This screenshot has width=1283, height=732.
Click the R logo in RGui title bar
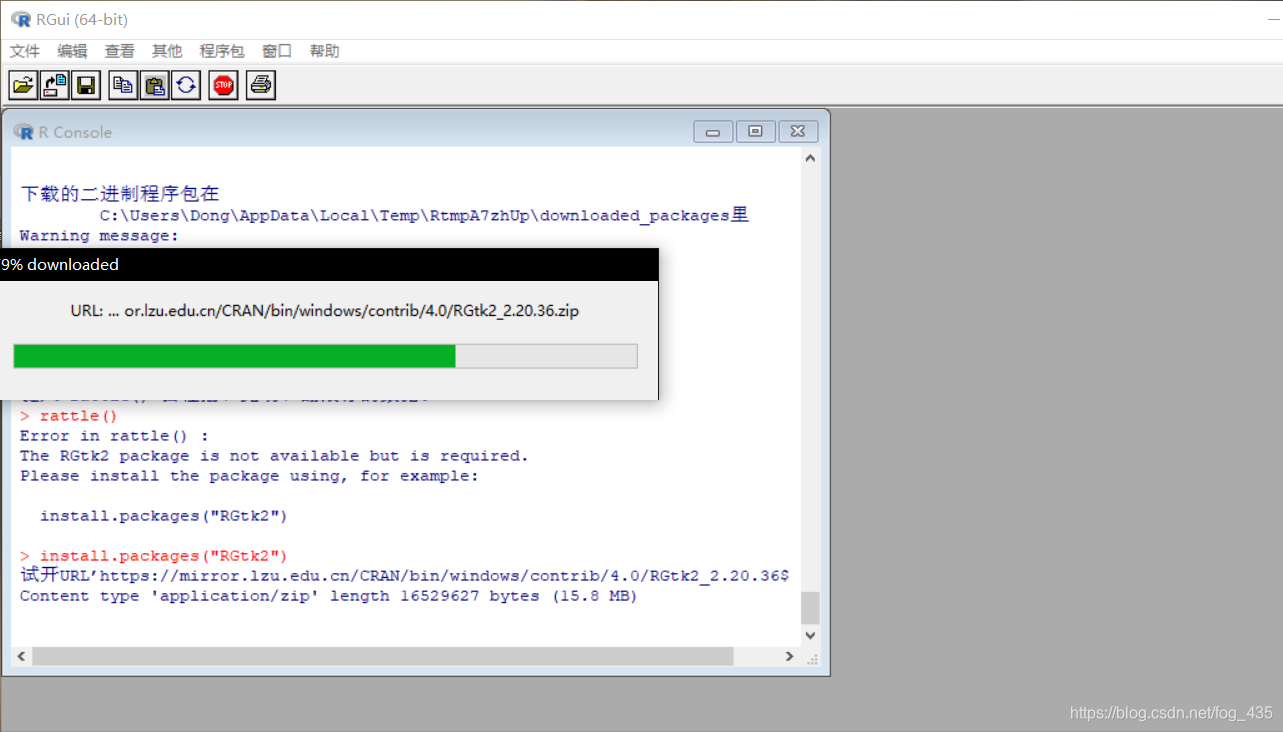[20, 19]
